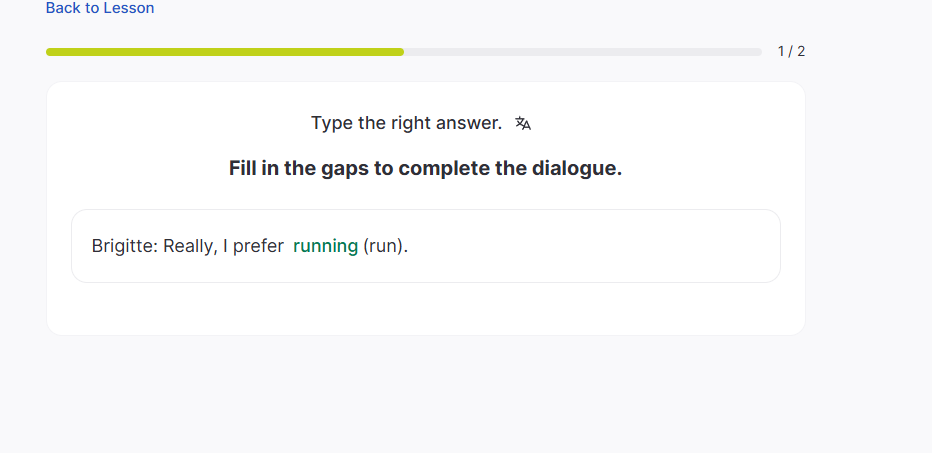Click the "(run)" verb hint

tap(385, 246)
